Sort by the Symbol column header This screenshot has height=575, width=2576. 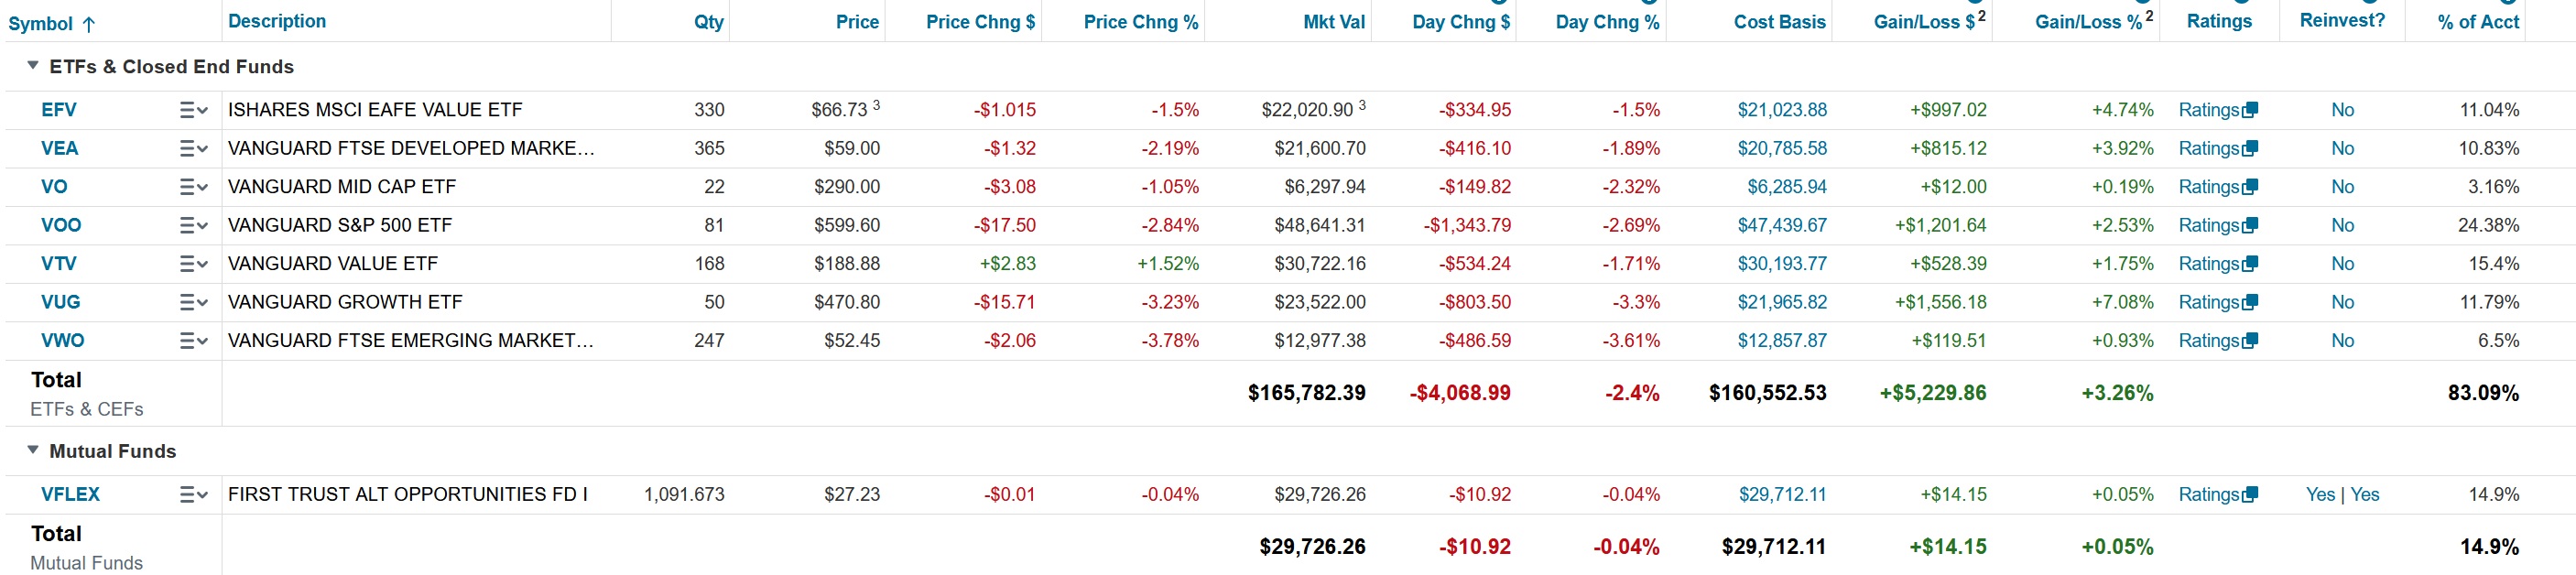[40, 23]
